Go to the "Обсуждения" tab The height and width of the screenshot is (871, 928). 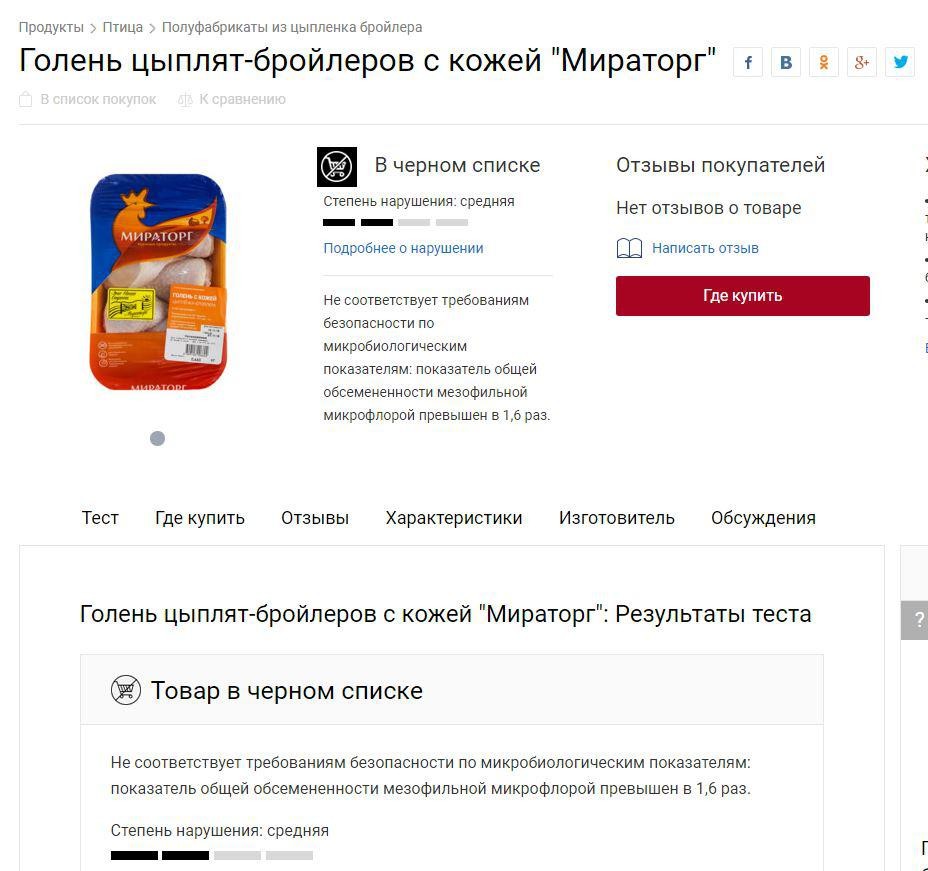point(763,518)
